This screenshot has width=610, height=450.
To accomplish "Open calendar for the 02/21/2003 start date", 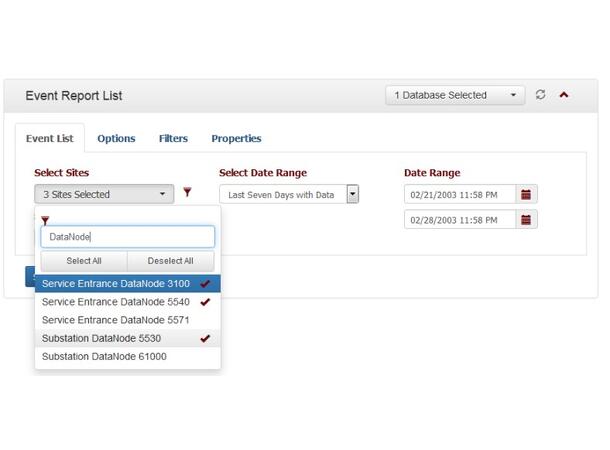I will (526, 194).
